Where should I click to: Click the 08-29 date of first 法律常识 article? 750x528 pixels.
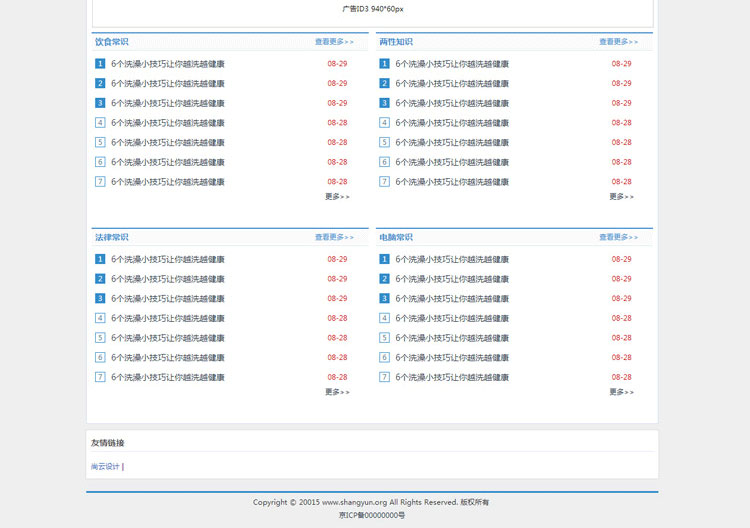[x=337, y=259]
